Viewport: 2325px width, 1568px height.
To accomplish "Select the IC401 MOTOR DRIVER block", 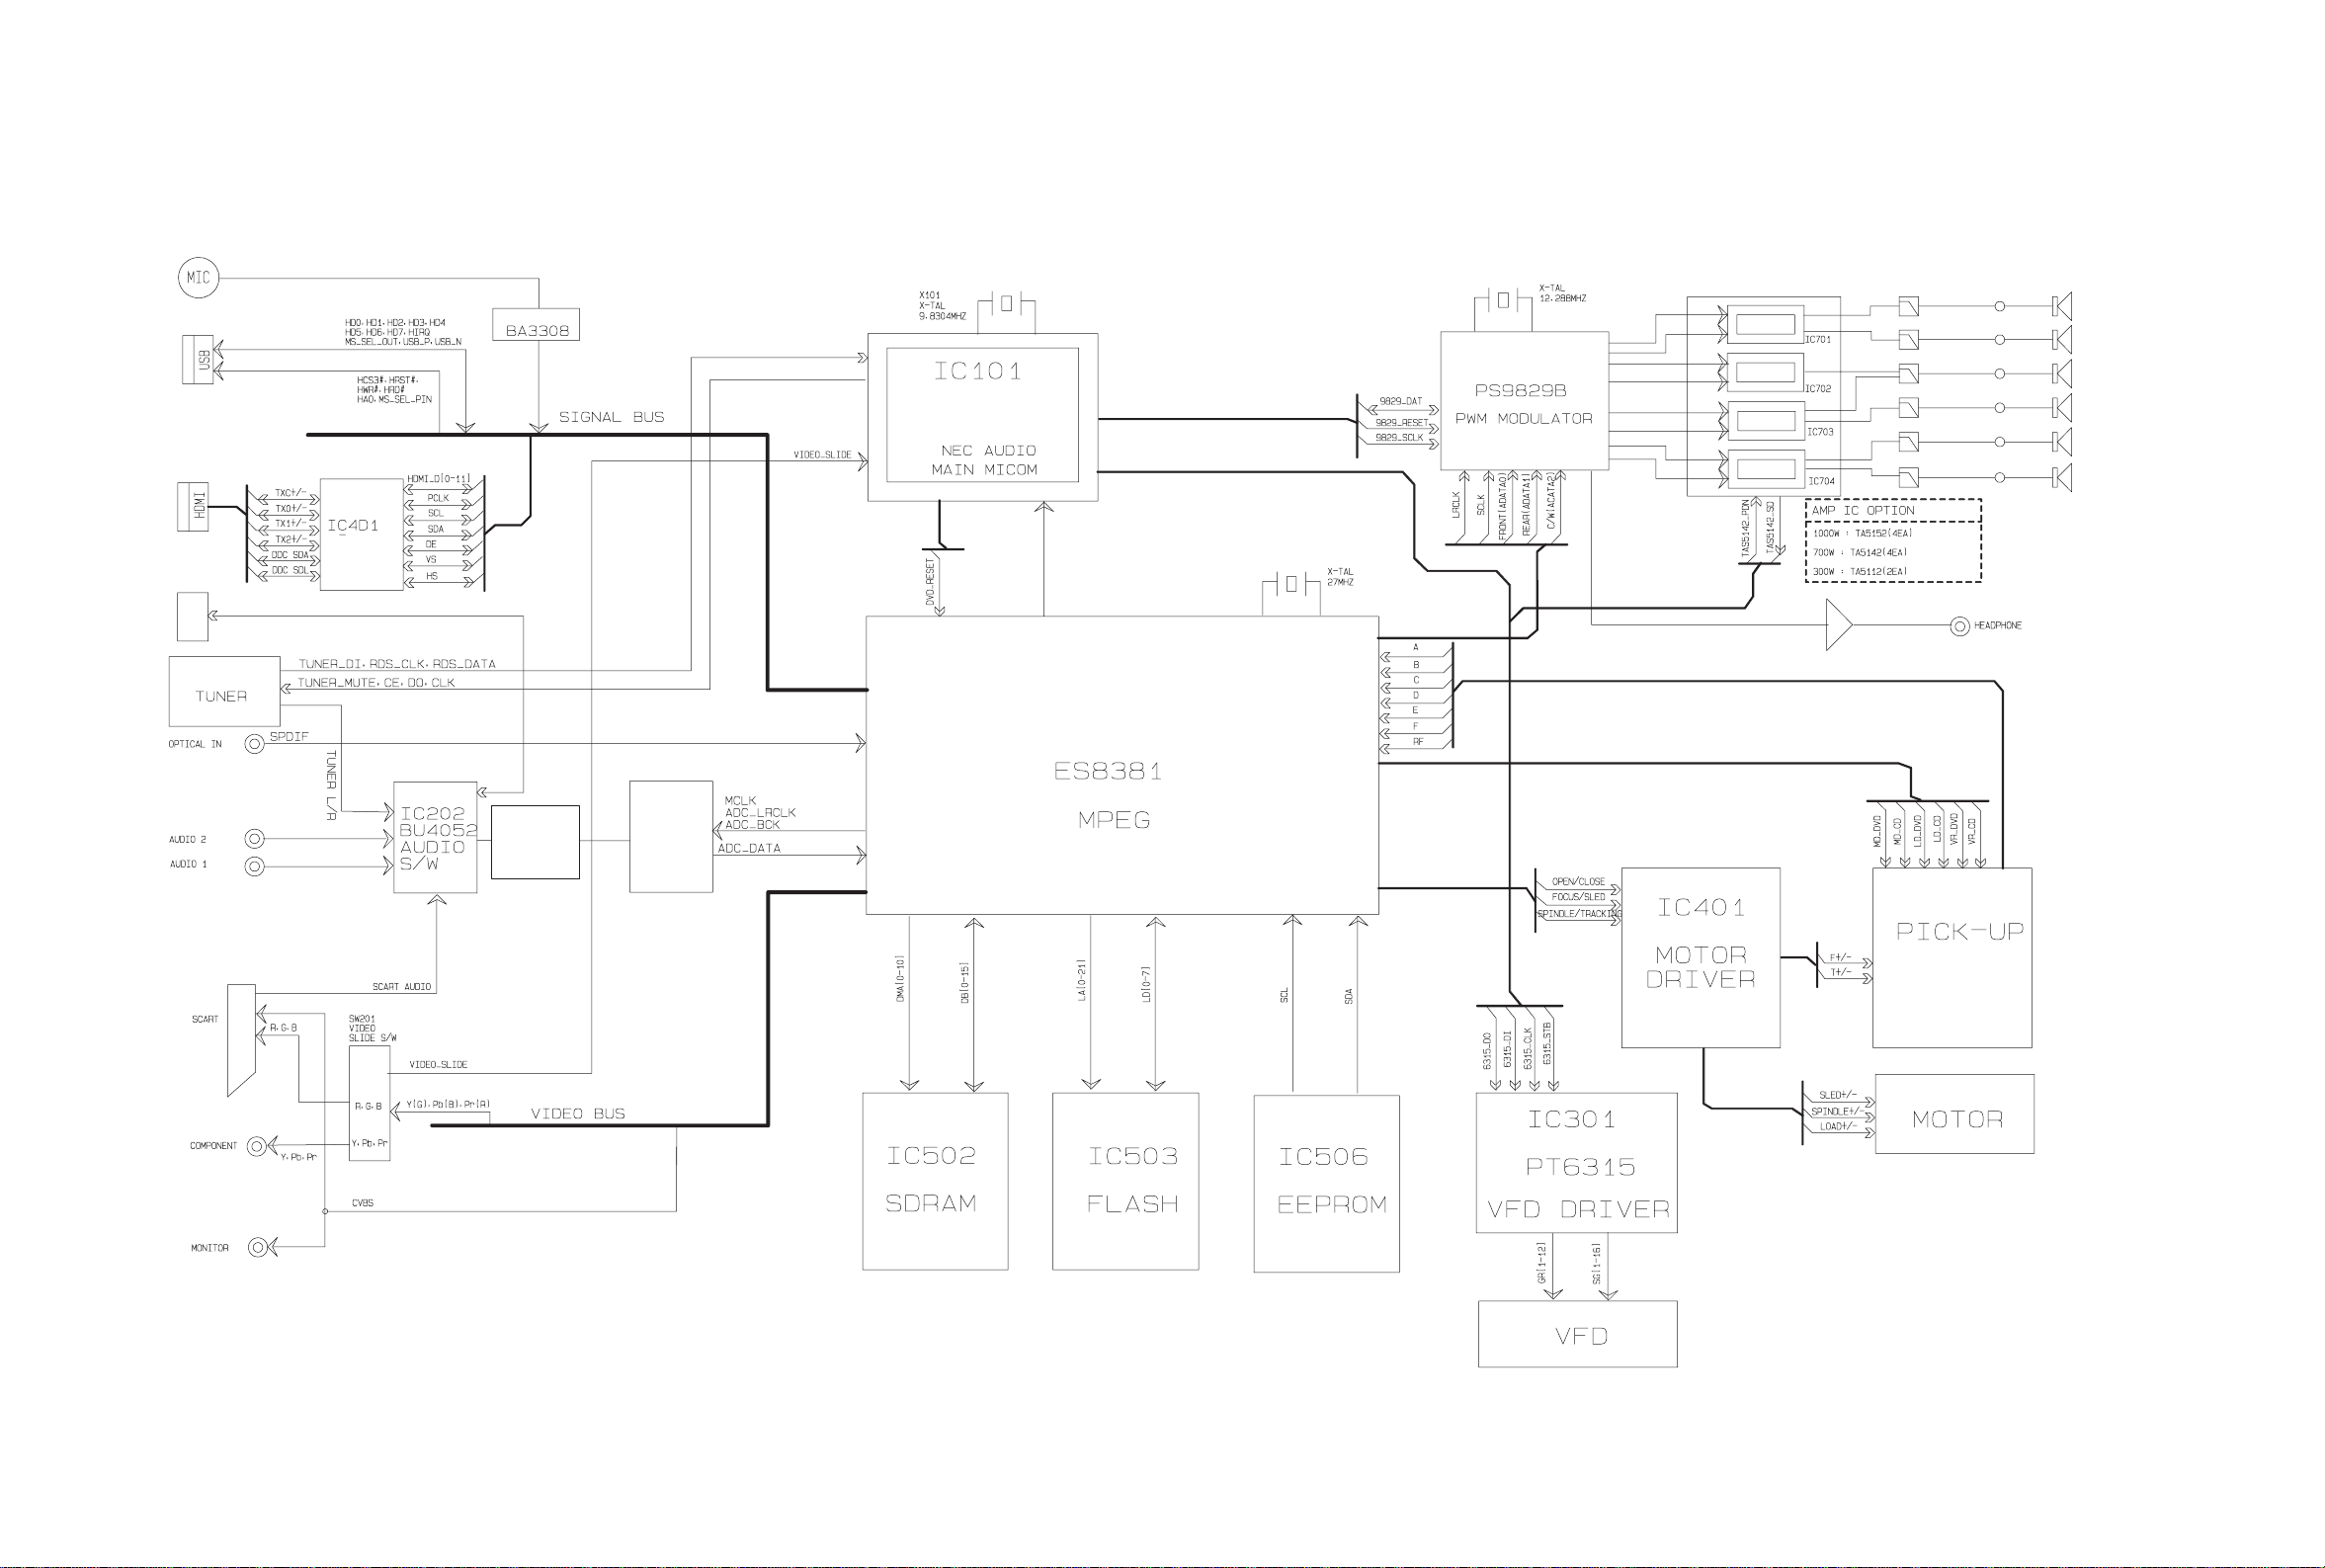I will [x=1701, y=958].
